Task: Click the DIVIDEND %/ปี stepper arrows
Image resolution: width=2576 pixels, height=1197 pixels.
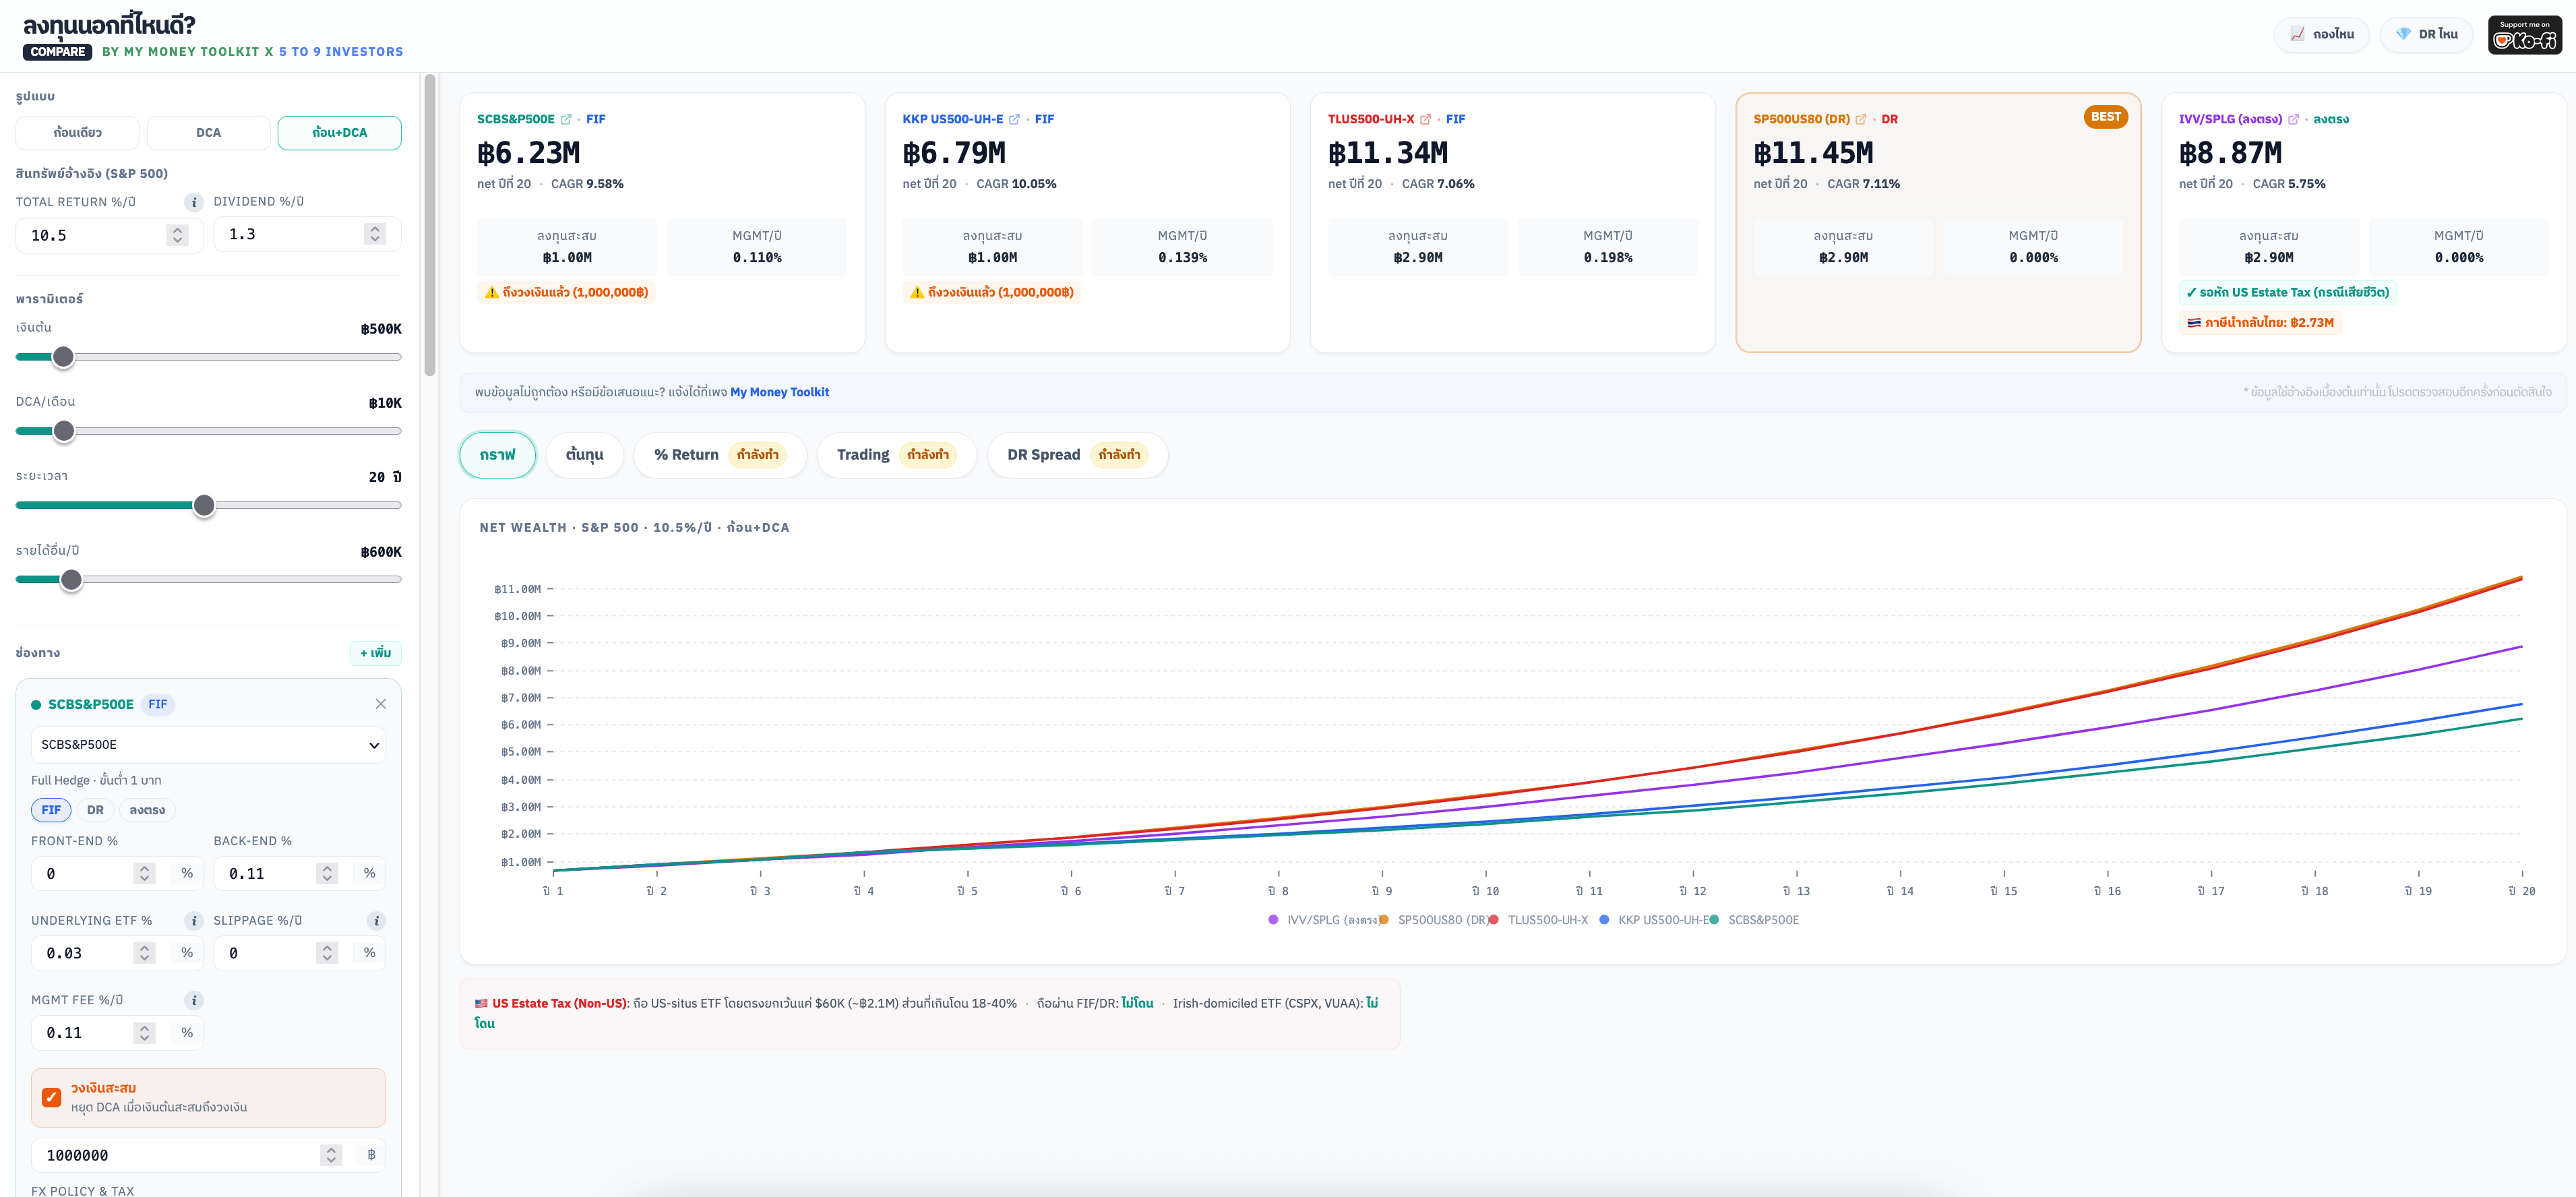Action: pyautogui.click(x=375, y=234)
